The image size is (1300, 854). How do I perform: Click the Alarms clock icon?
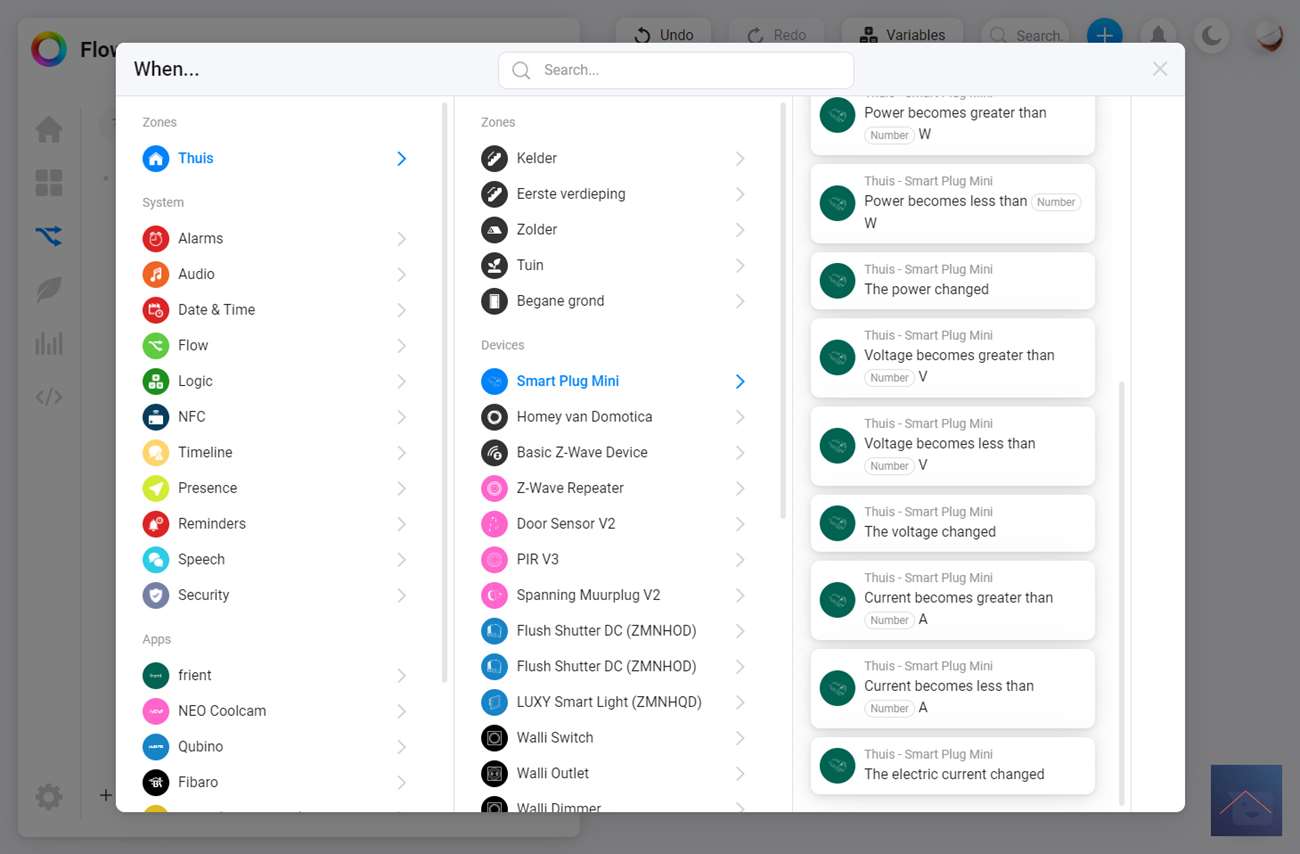(x=155, y=238)
